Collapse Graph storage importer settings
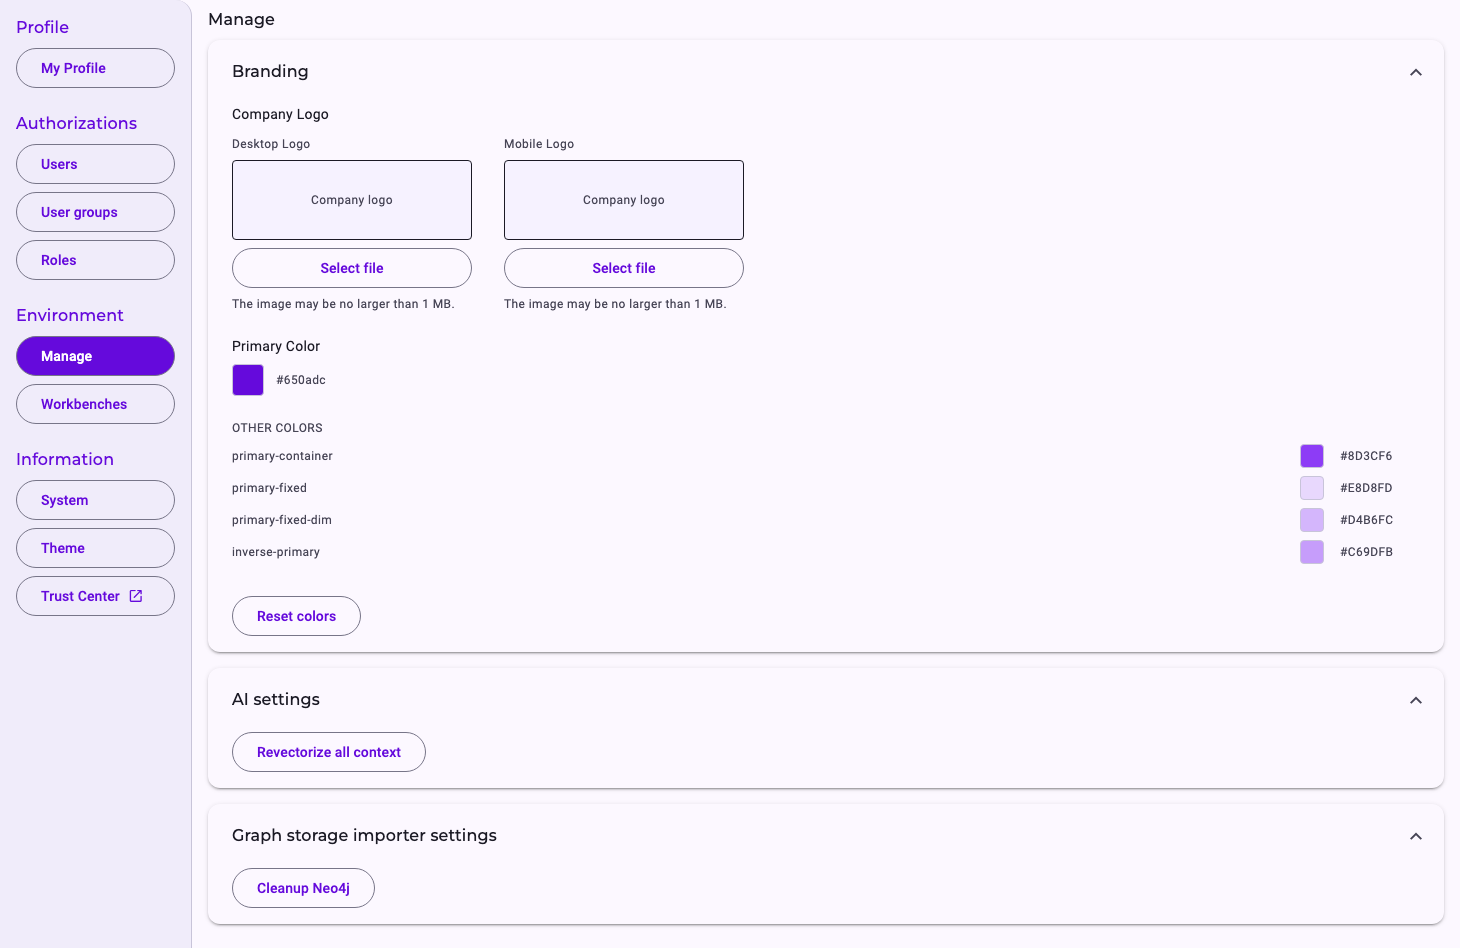The width and height of the screenshot is (1460, 948). coord(1416,836)
